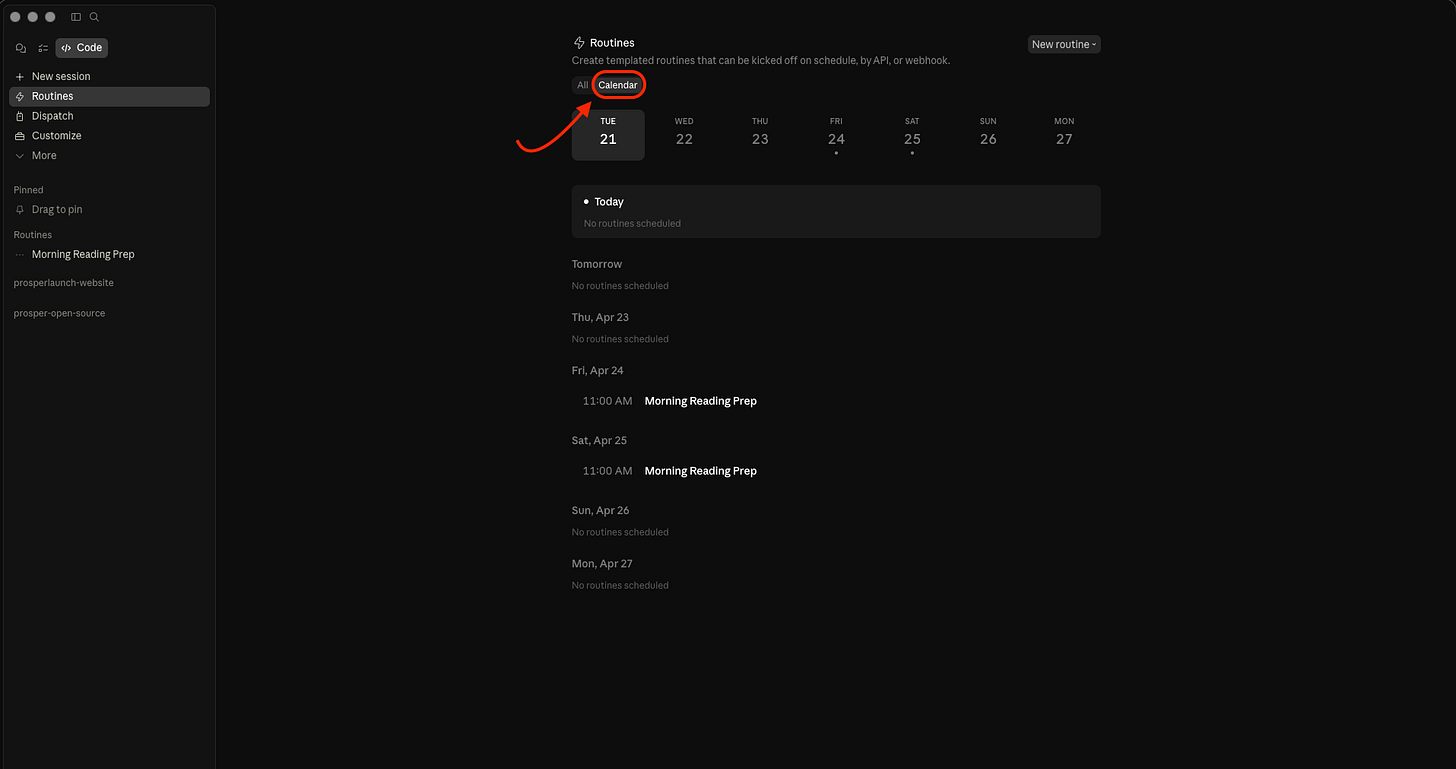Open the prosper-open-source project

pyautogui.click(x=59, y=313)
